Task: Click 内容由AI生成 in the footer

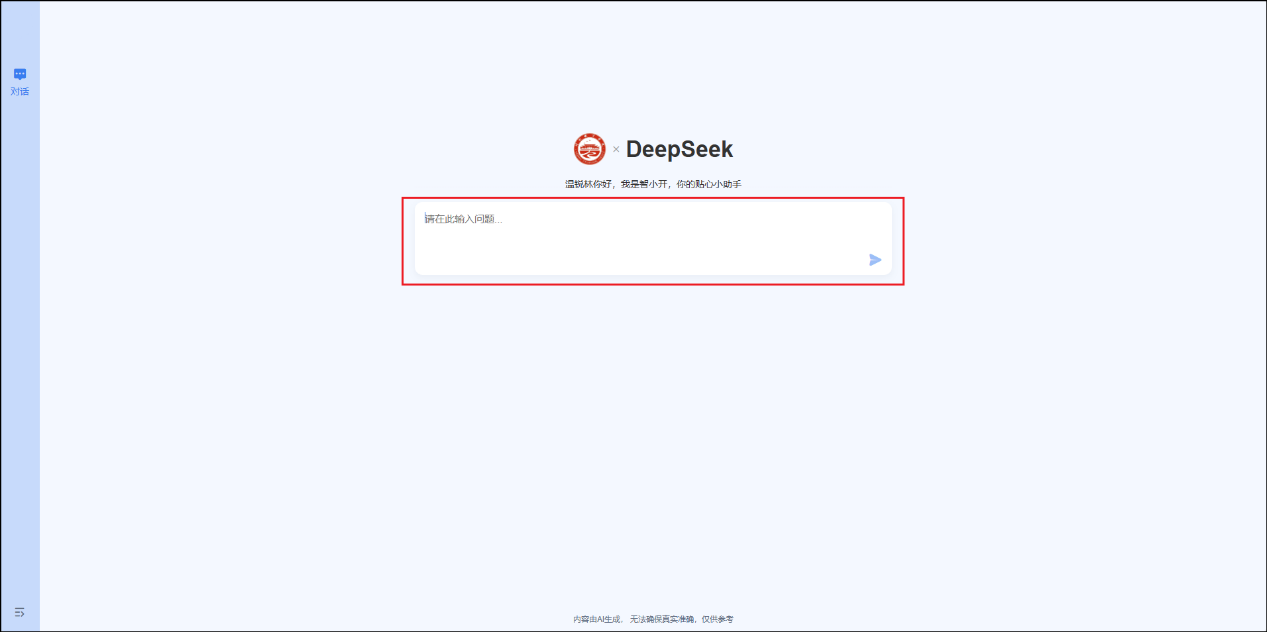Action: click(597, 620)
